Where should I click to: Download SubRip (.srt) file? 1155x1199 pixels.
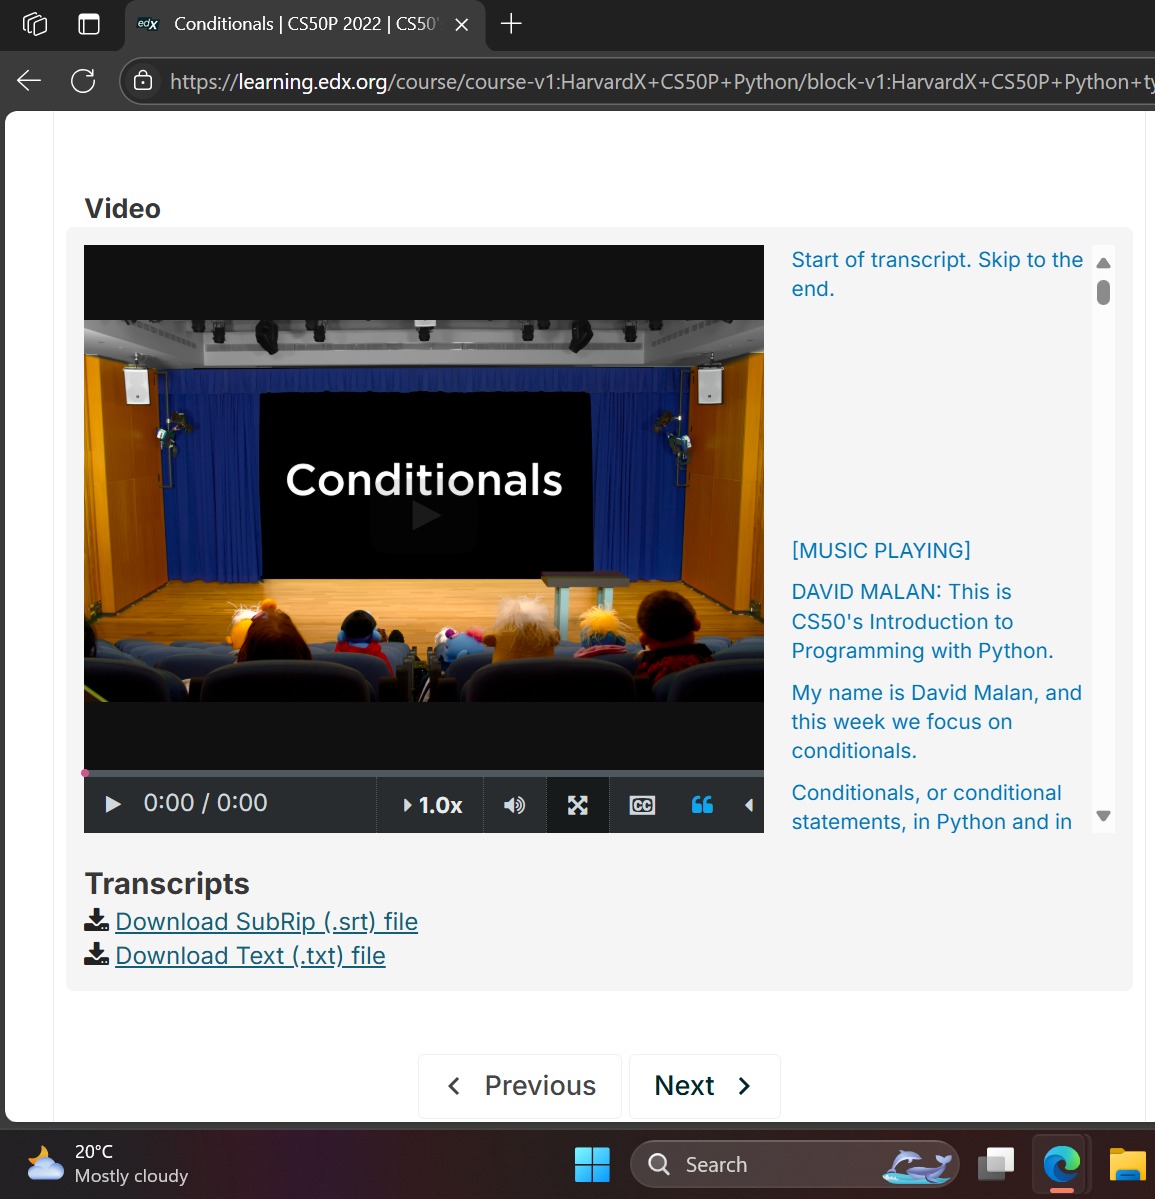click(266, 921)
